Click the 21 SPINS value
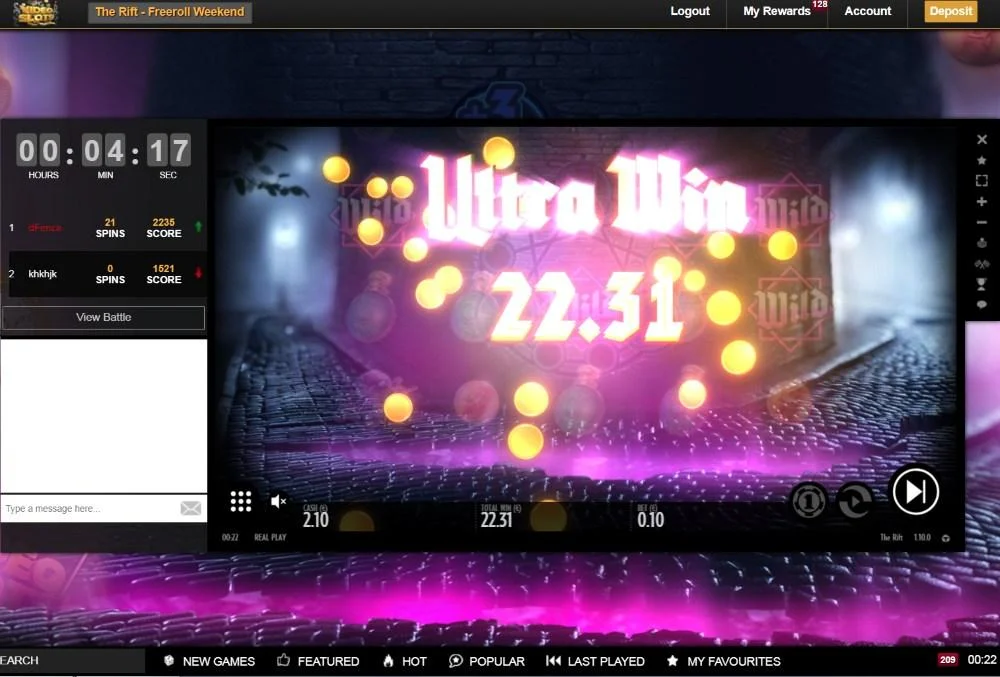Viewport: 1000px width, 677px height. tap(110, 228)
